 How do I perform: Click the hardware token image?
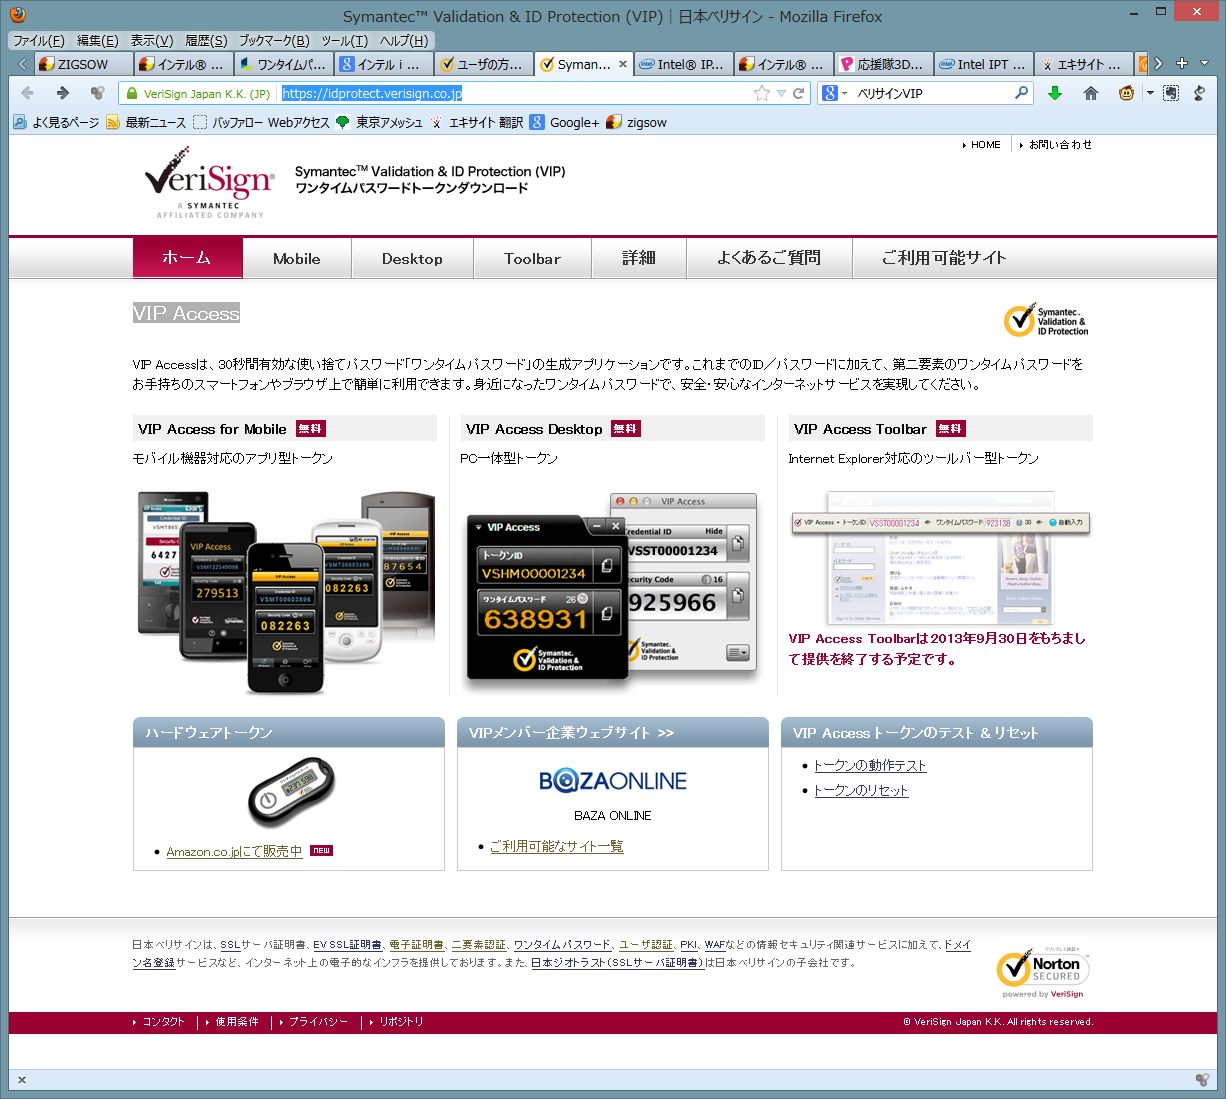tap(291, 792)
